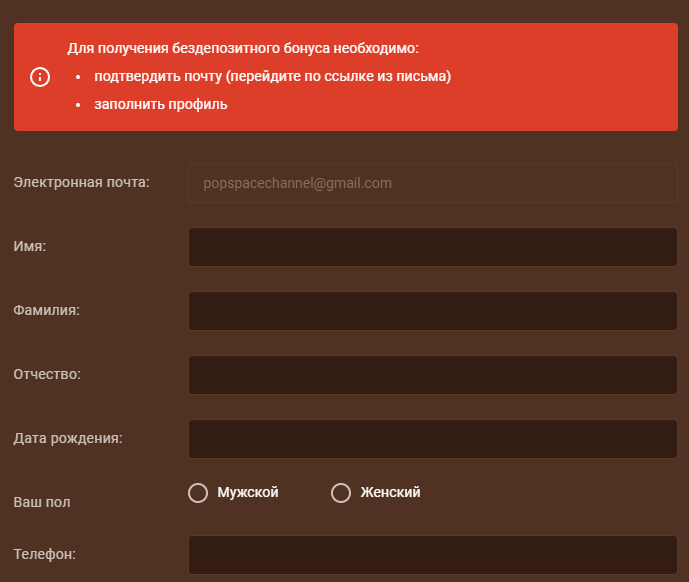The image size is (689, 582).
Task: Click the 'Имя:' field label
Action: pos(30,246)
